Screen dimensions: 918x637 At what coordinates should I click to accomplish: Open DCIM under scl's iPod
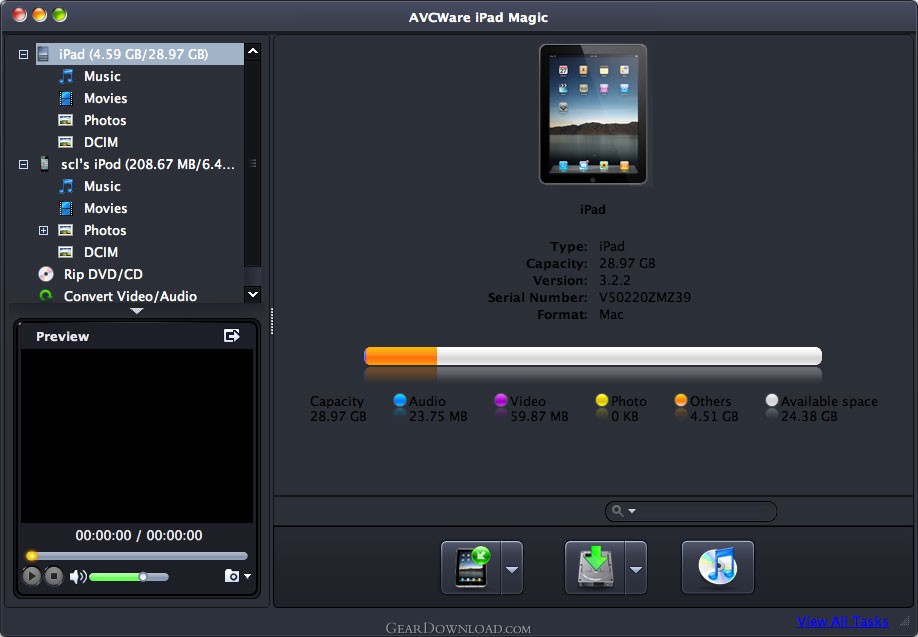pyautogui.click(x=101, y=252)
